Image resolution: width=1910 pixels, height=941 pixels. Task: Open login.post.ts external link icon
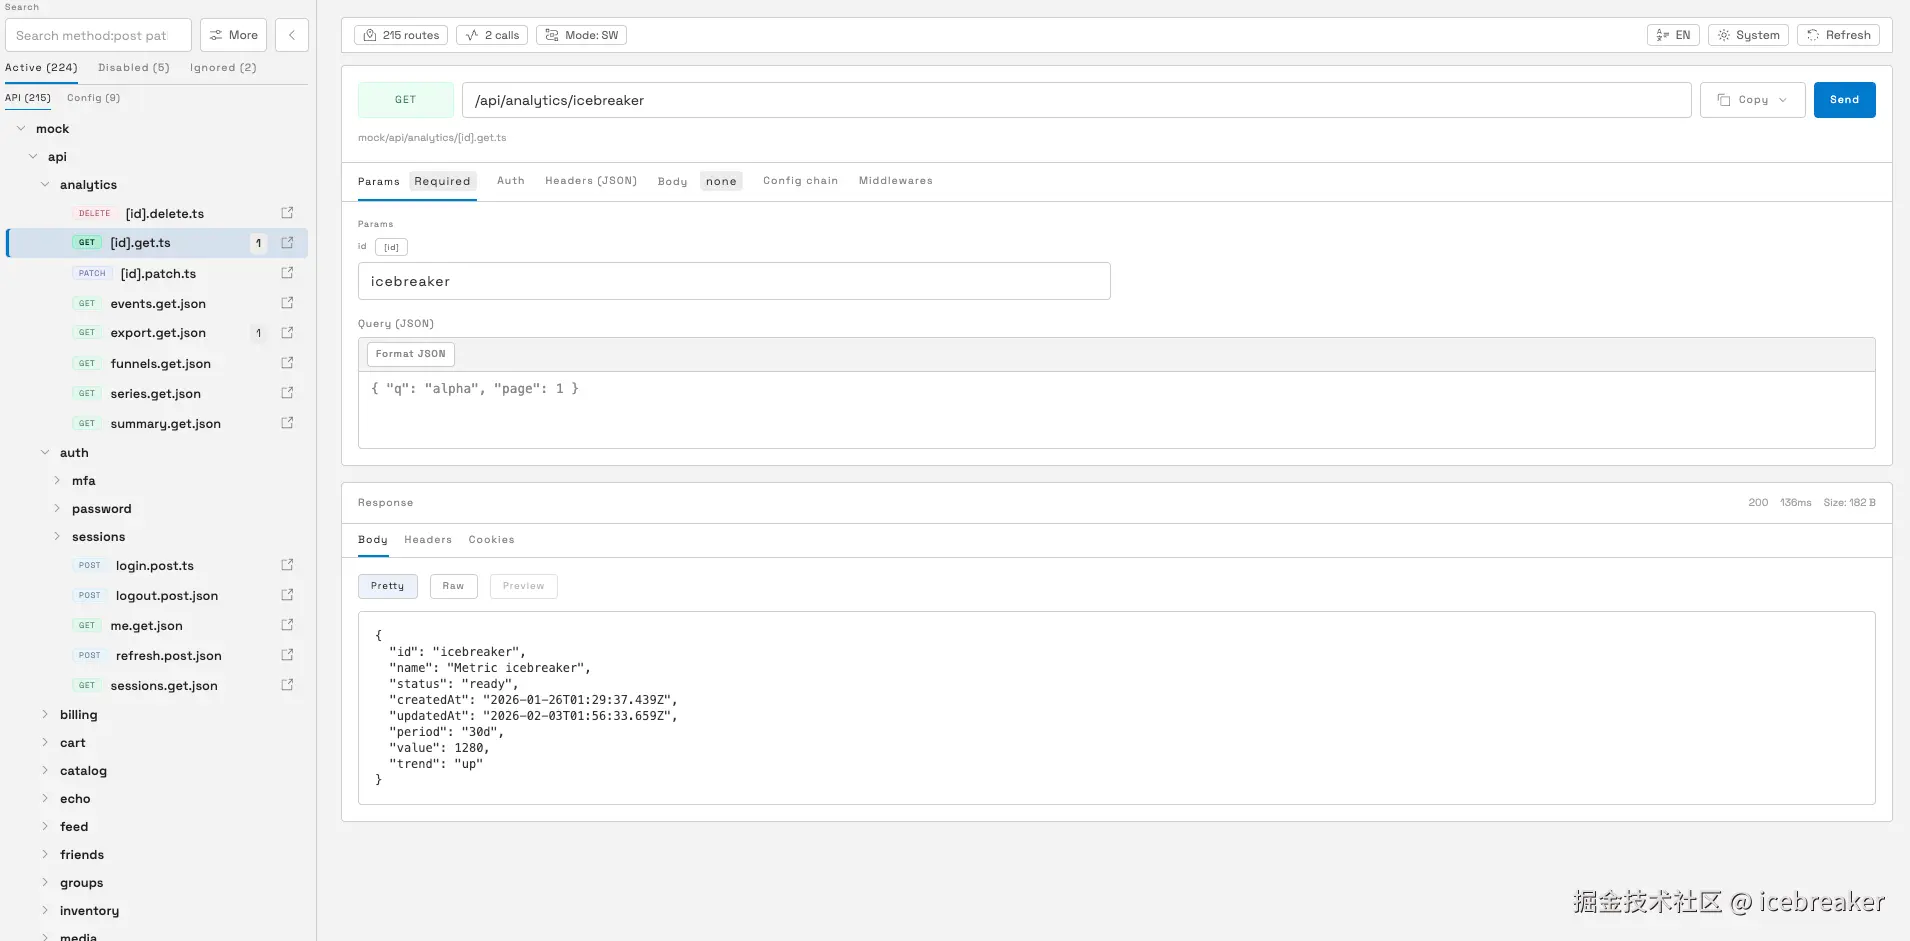(x=287, y=565)
